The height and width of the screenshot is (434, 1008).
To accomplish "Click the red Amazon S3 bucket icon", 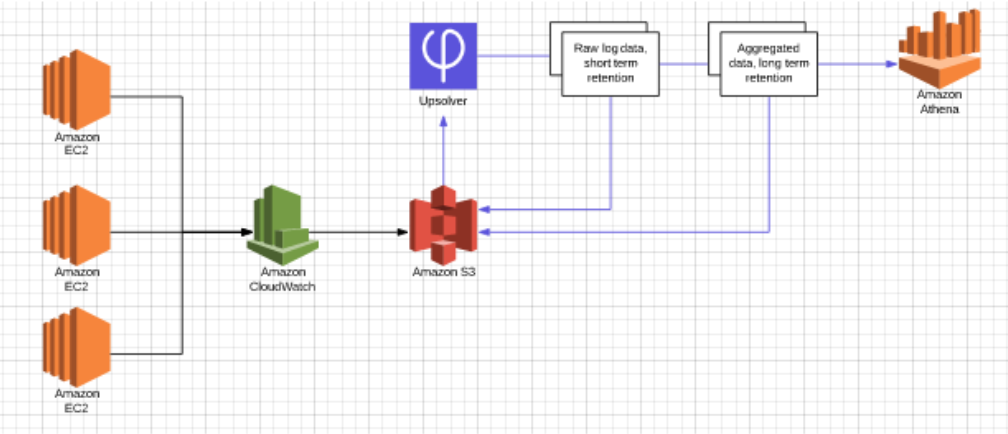I will click(x=444, y=224).
